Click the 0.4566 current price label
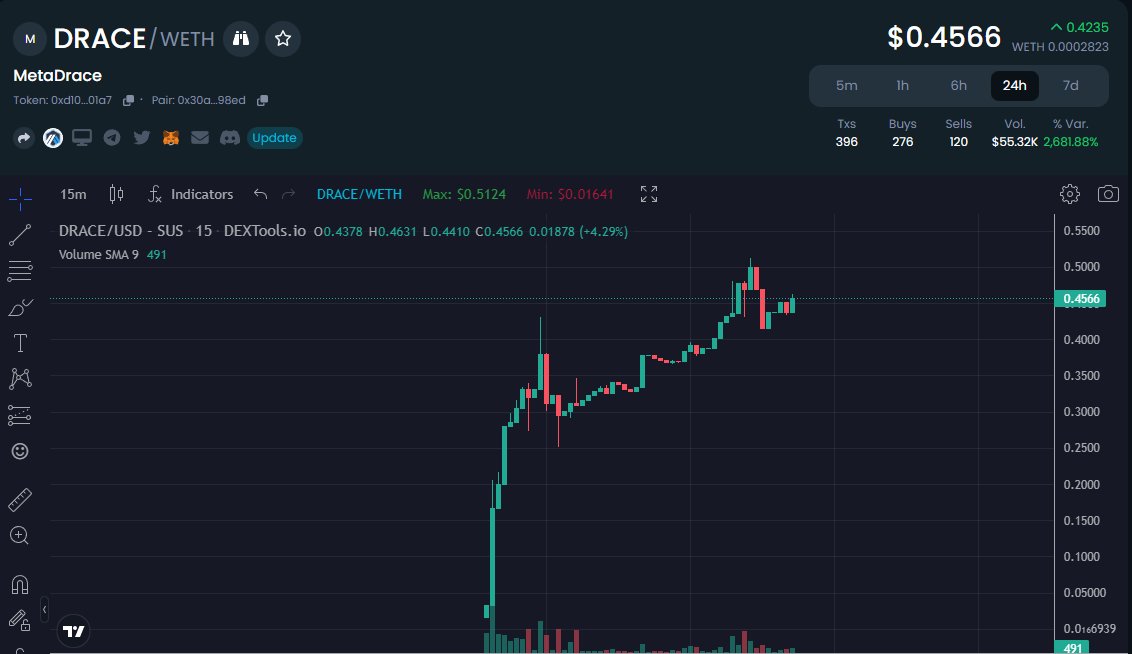 (x=1081, y=299)
